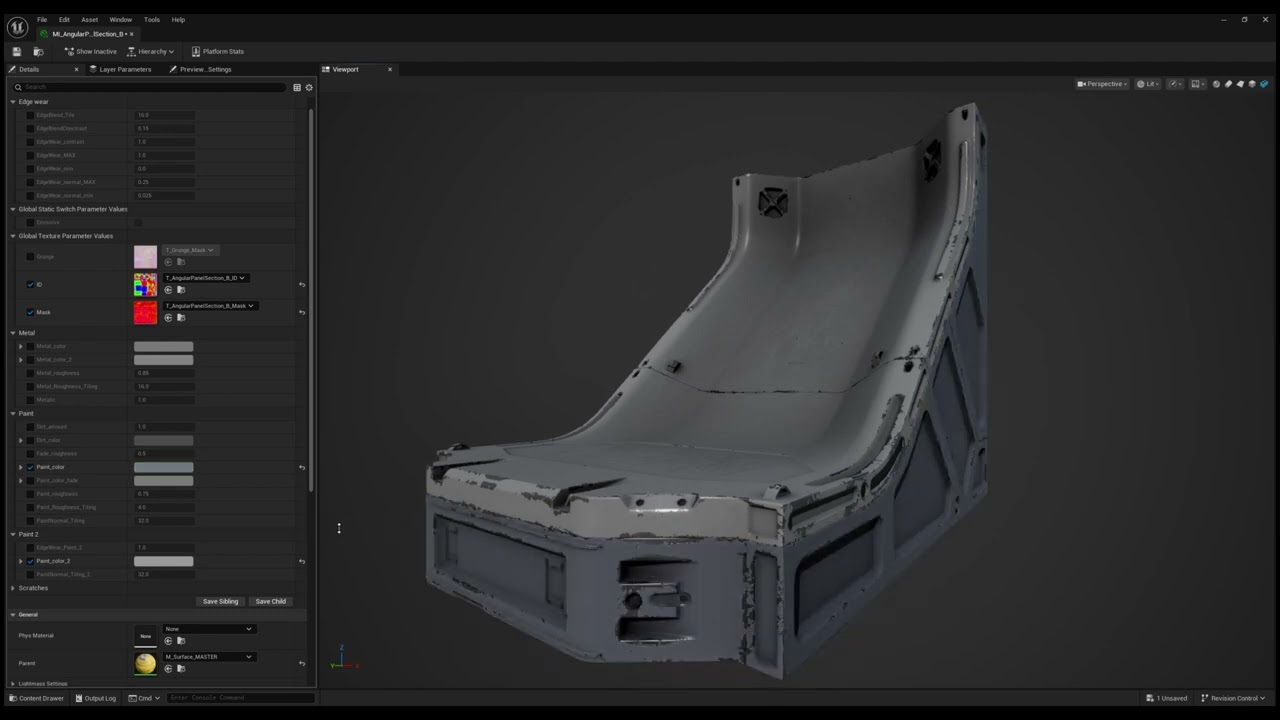Browse to T_AngularPanelSection_B_ID texture asset
Screen dimensions: 1280x720
[x=181, y=290]
